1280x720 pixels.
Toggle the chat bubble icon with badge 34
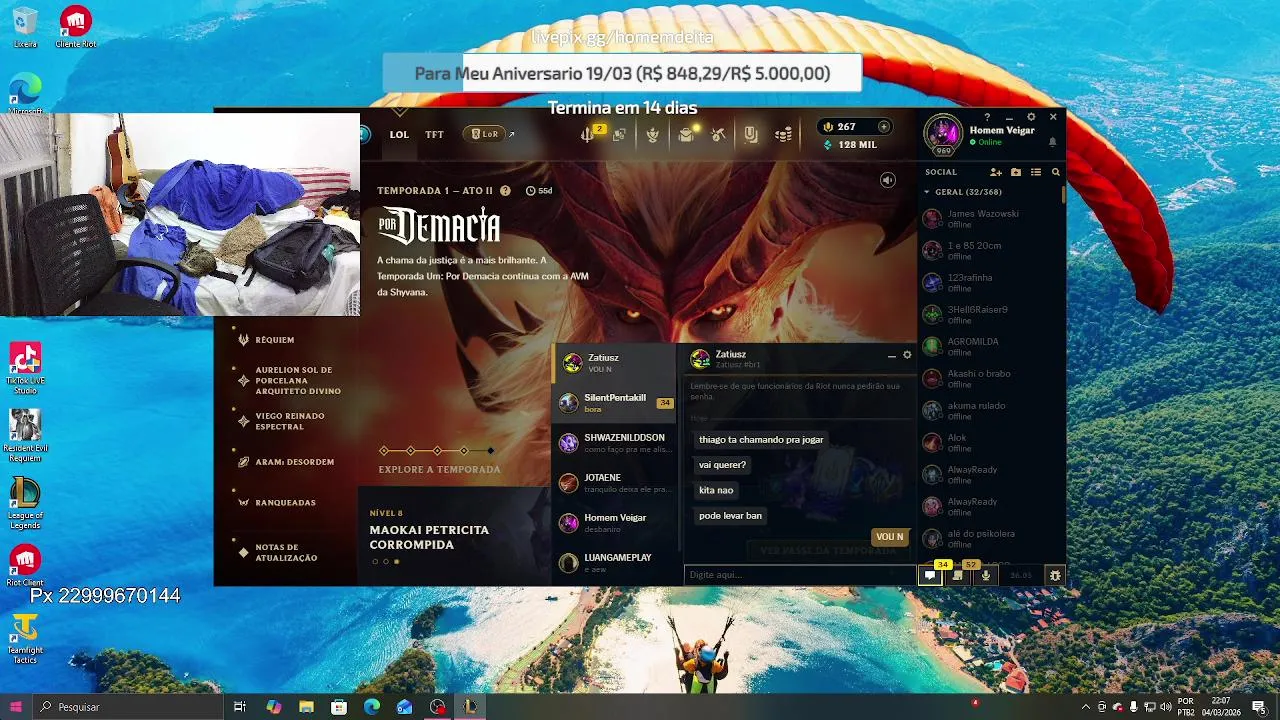pyautogui.click(x=930, y=575)
